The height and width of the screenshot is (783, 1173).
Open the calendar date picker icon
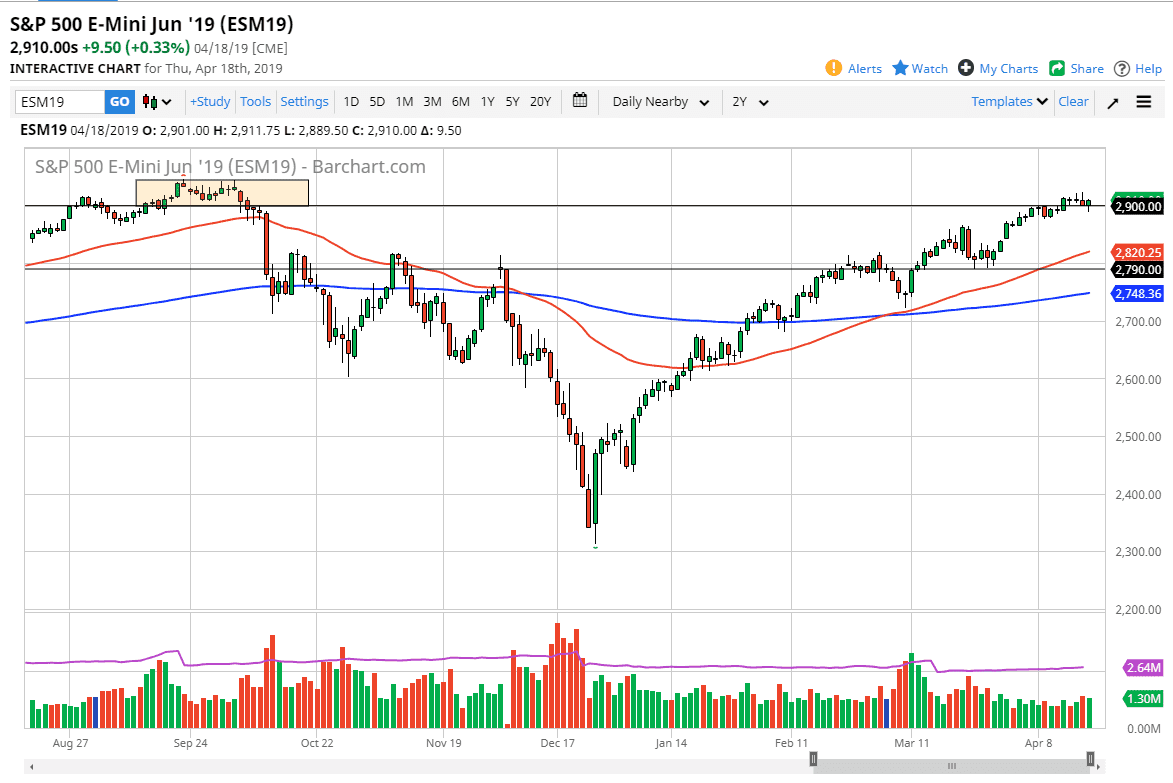(579, 101)
